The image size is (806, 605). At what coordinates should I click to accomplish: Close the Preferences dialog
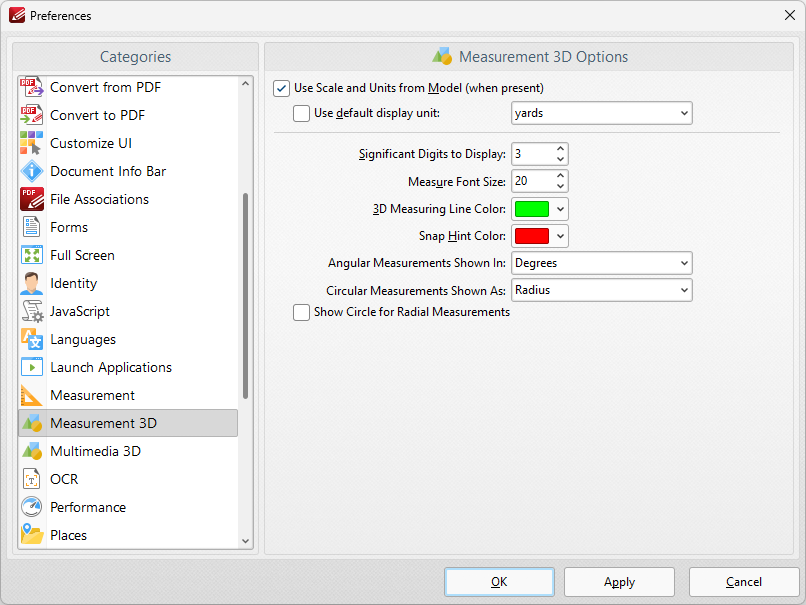click(x=790, y=15)
